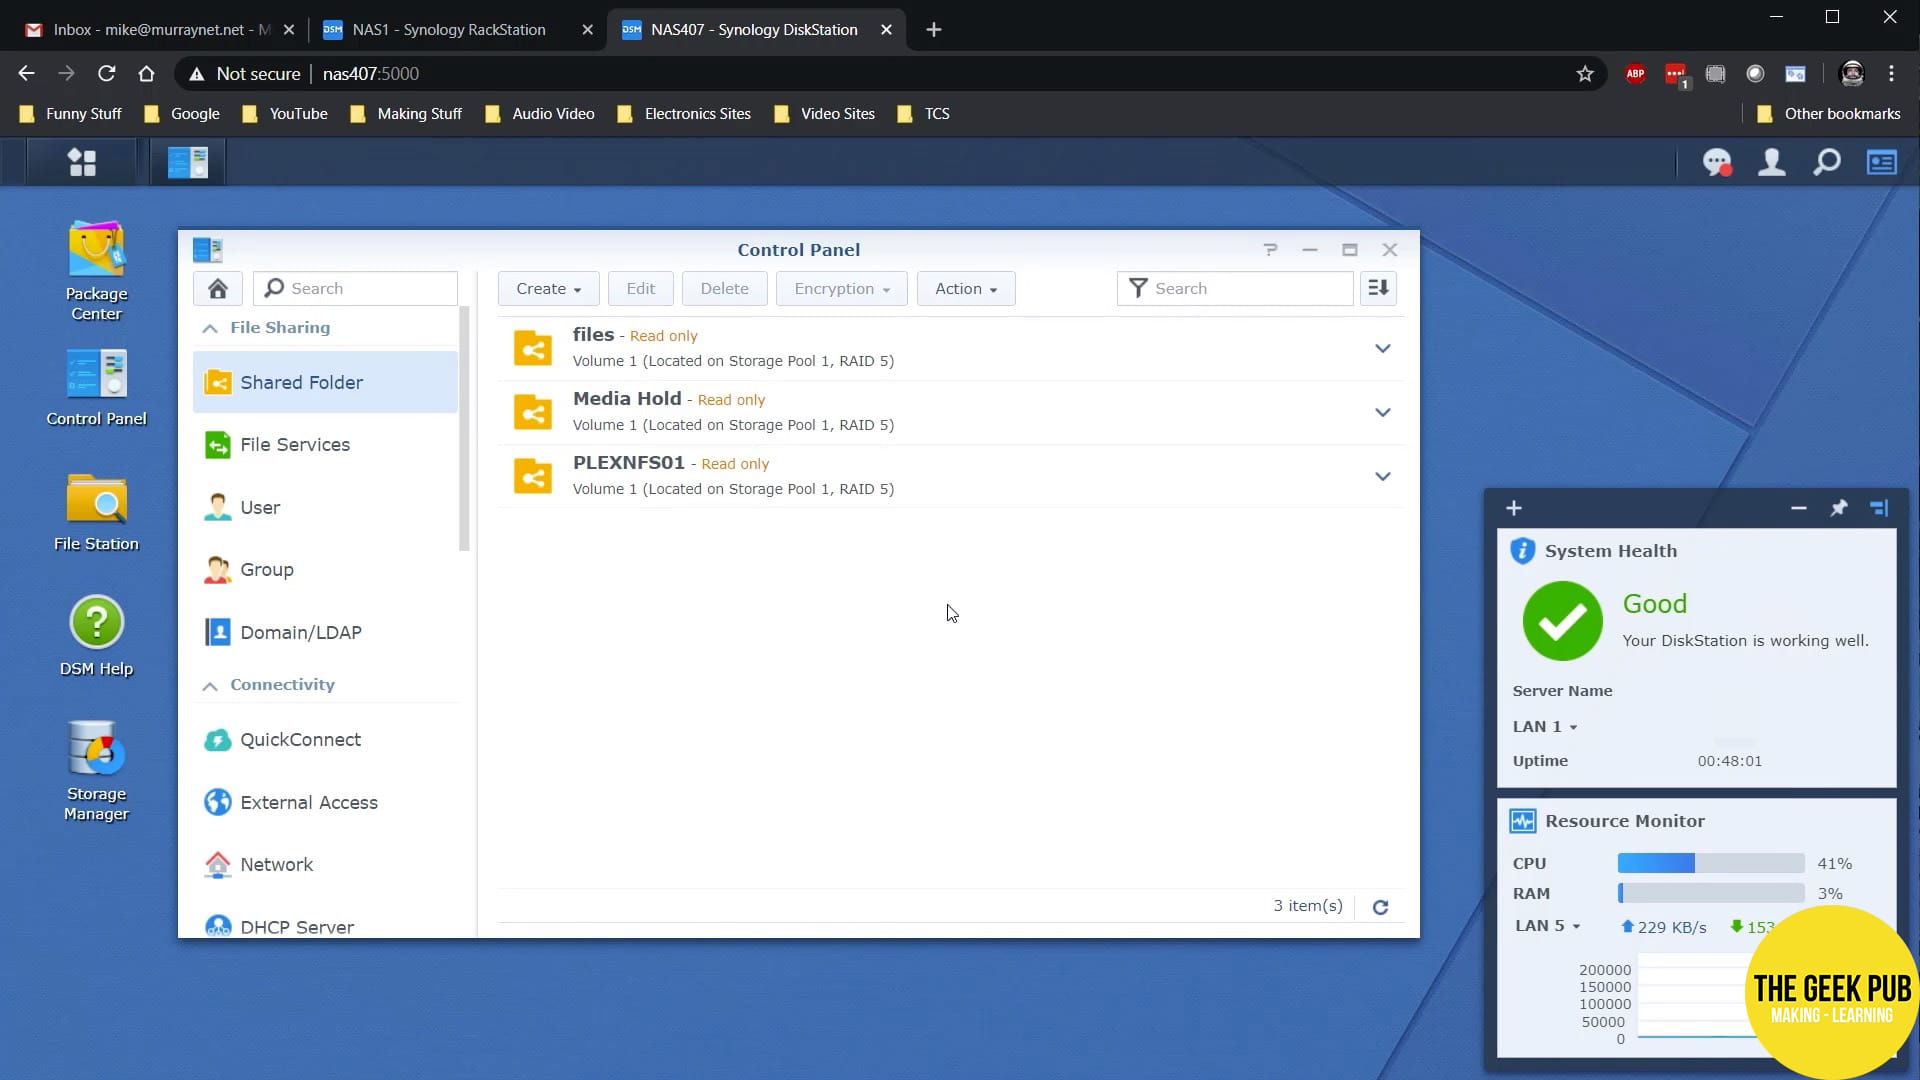The image size is (1920, 1080).
Task: Open Other bookmarks folder
Action: tap(1829, 114)
